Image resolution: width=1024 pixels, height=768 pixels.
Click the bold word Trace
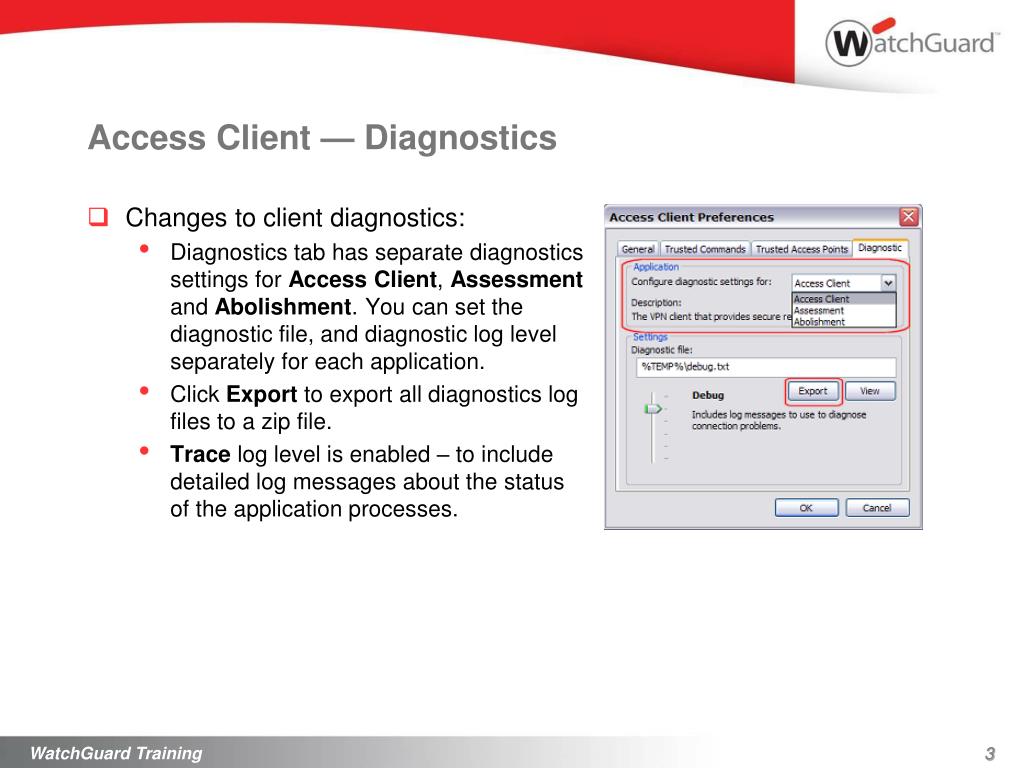tap(200, 454)
